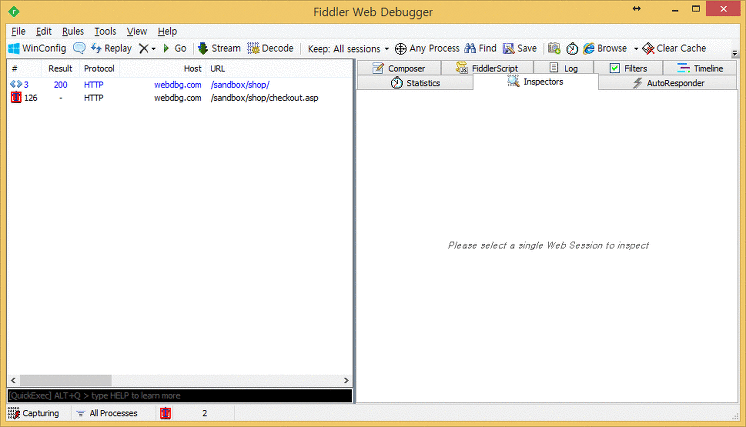This screenshot has width=746, height=427.
Task: Open the Rules menu
Action: (73, 31)
